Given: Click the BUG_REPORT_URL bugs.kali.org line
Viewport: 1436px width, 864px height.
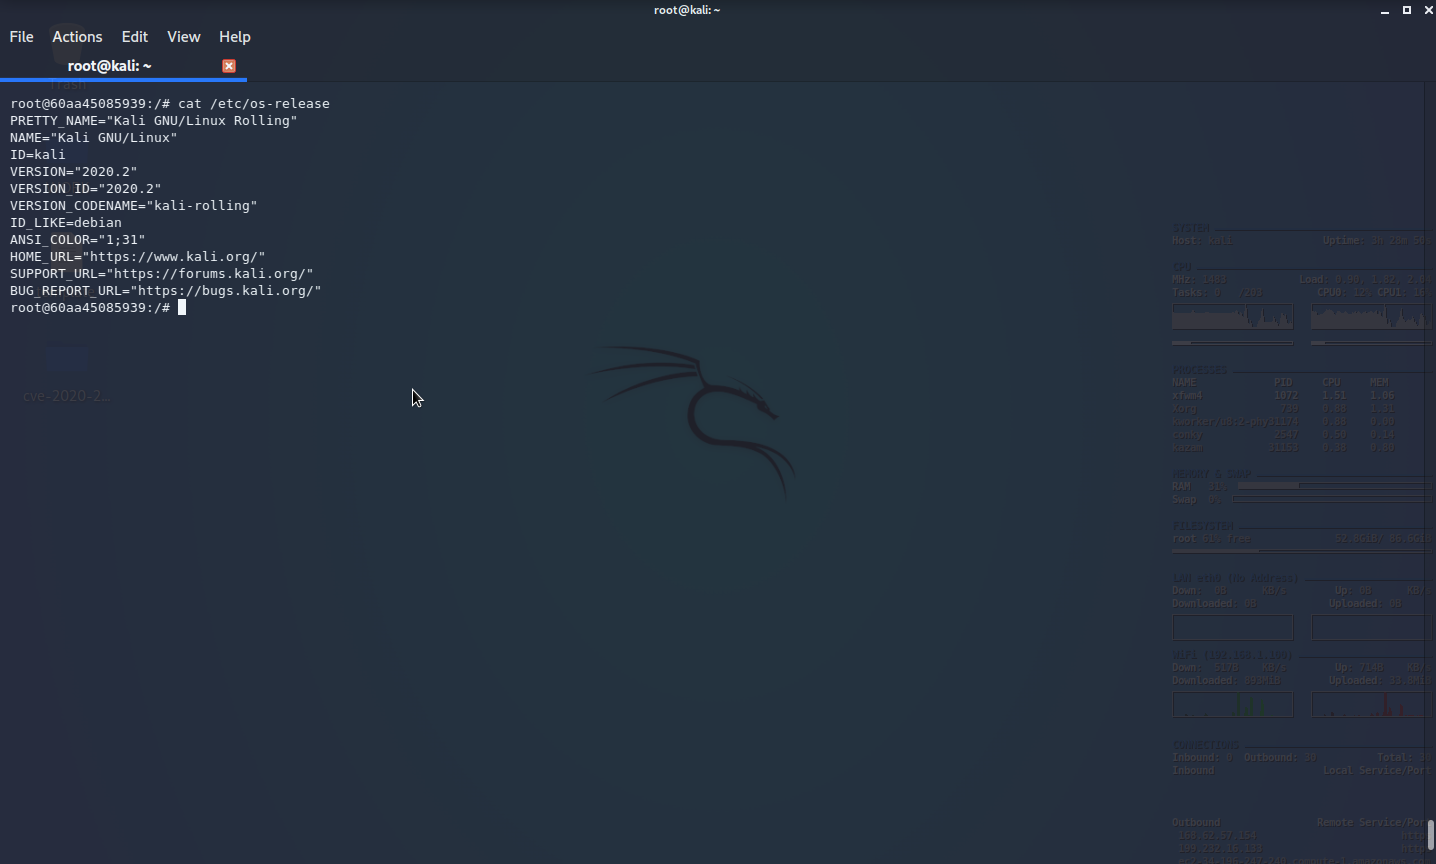Looking at the screenshot, I should [x=166, y=291].
